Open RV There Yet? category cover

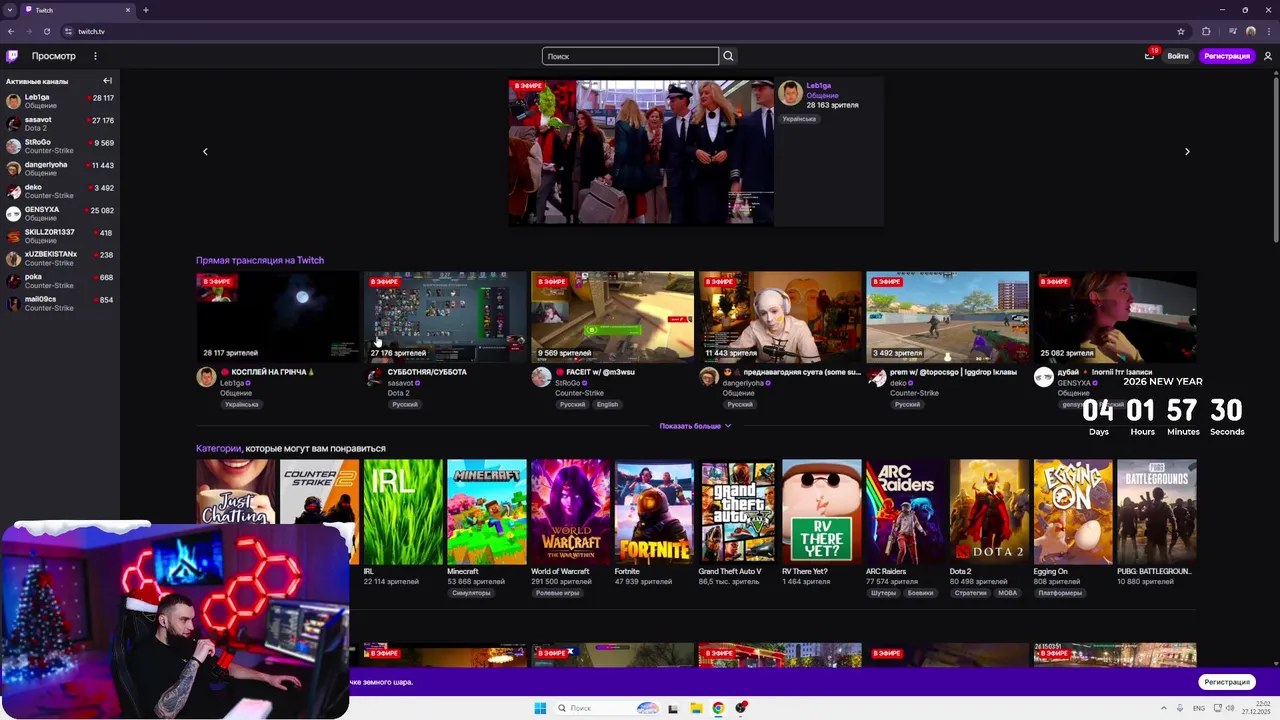coord(822,512)
